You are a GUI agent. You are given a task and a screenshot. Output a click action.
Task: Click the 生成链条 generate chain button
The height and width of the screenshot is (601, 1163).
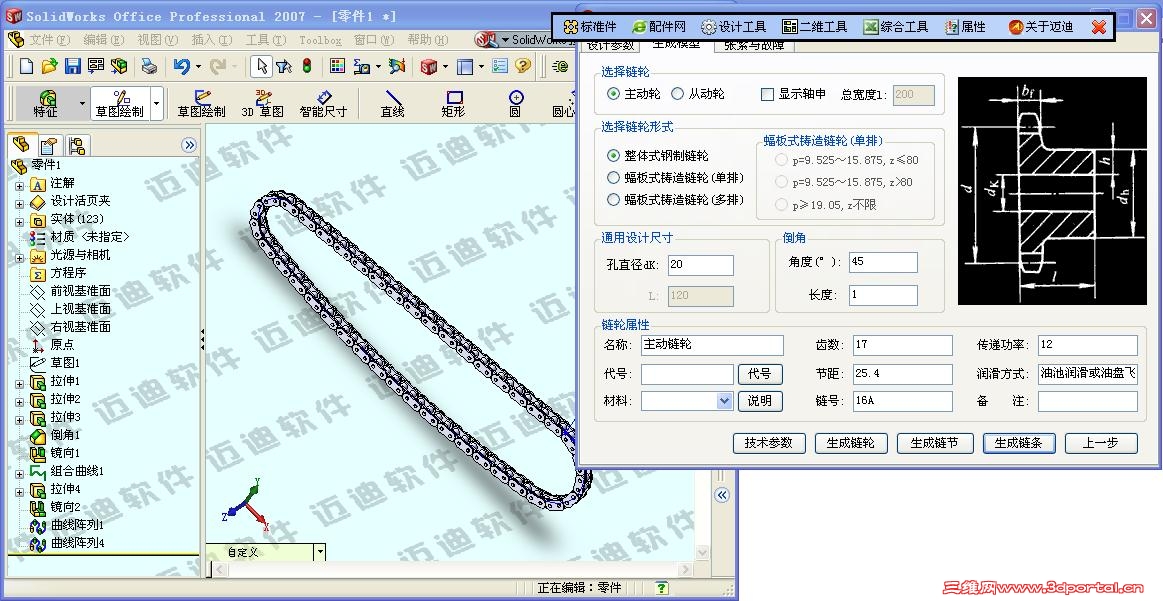(x=1018, y=442)
